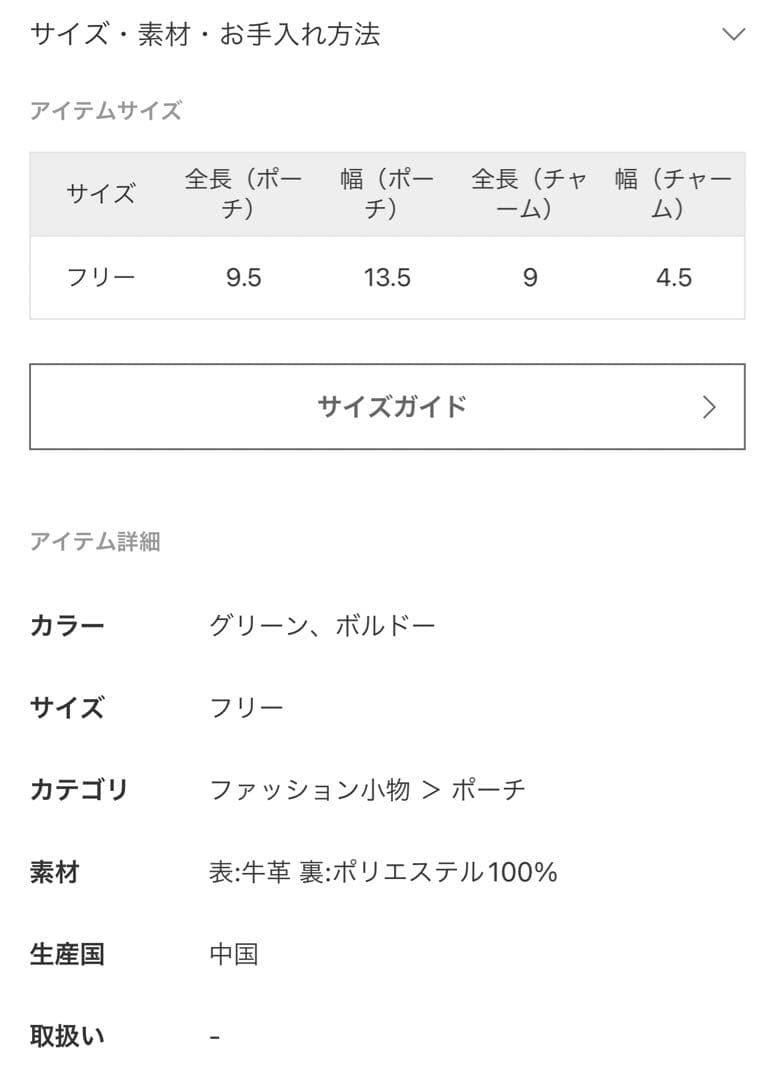Screen dimensions: 775x1080
Task: Click the 4.5 charm width value
Action: pyautogui.click(x=673, y=278)
